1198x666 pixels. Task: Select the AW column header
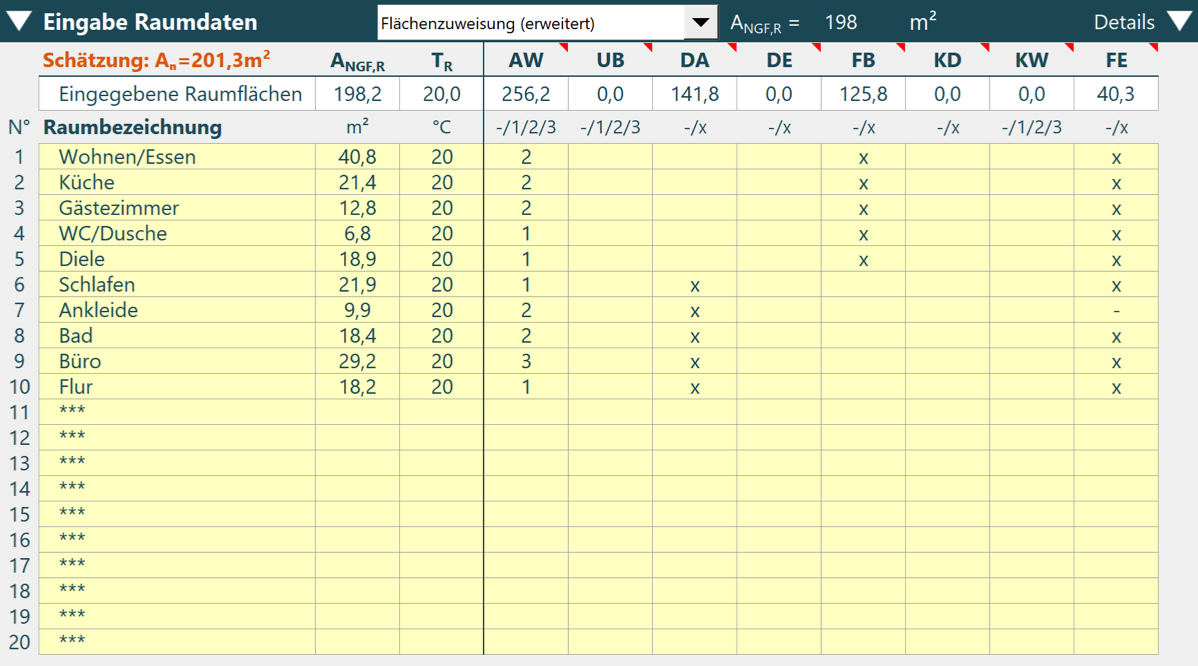[x=526, y=60]
